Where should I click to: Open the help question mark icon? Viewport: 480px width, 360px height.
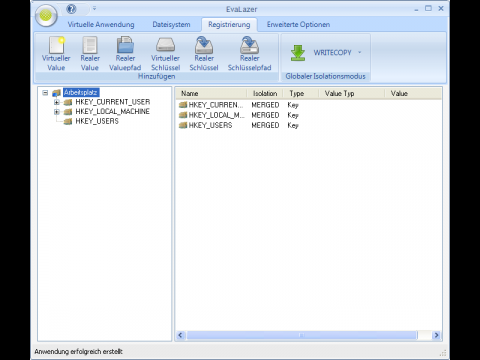[71, 9]
